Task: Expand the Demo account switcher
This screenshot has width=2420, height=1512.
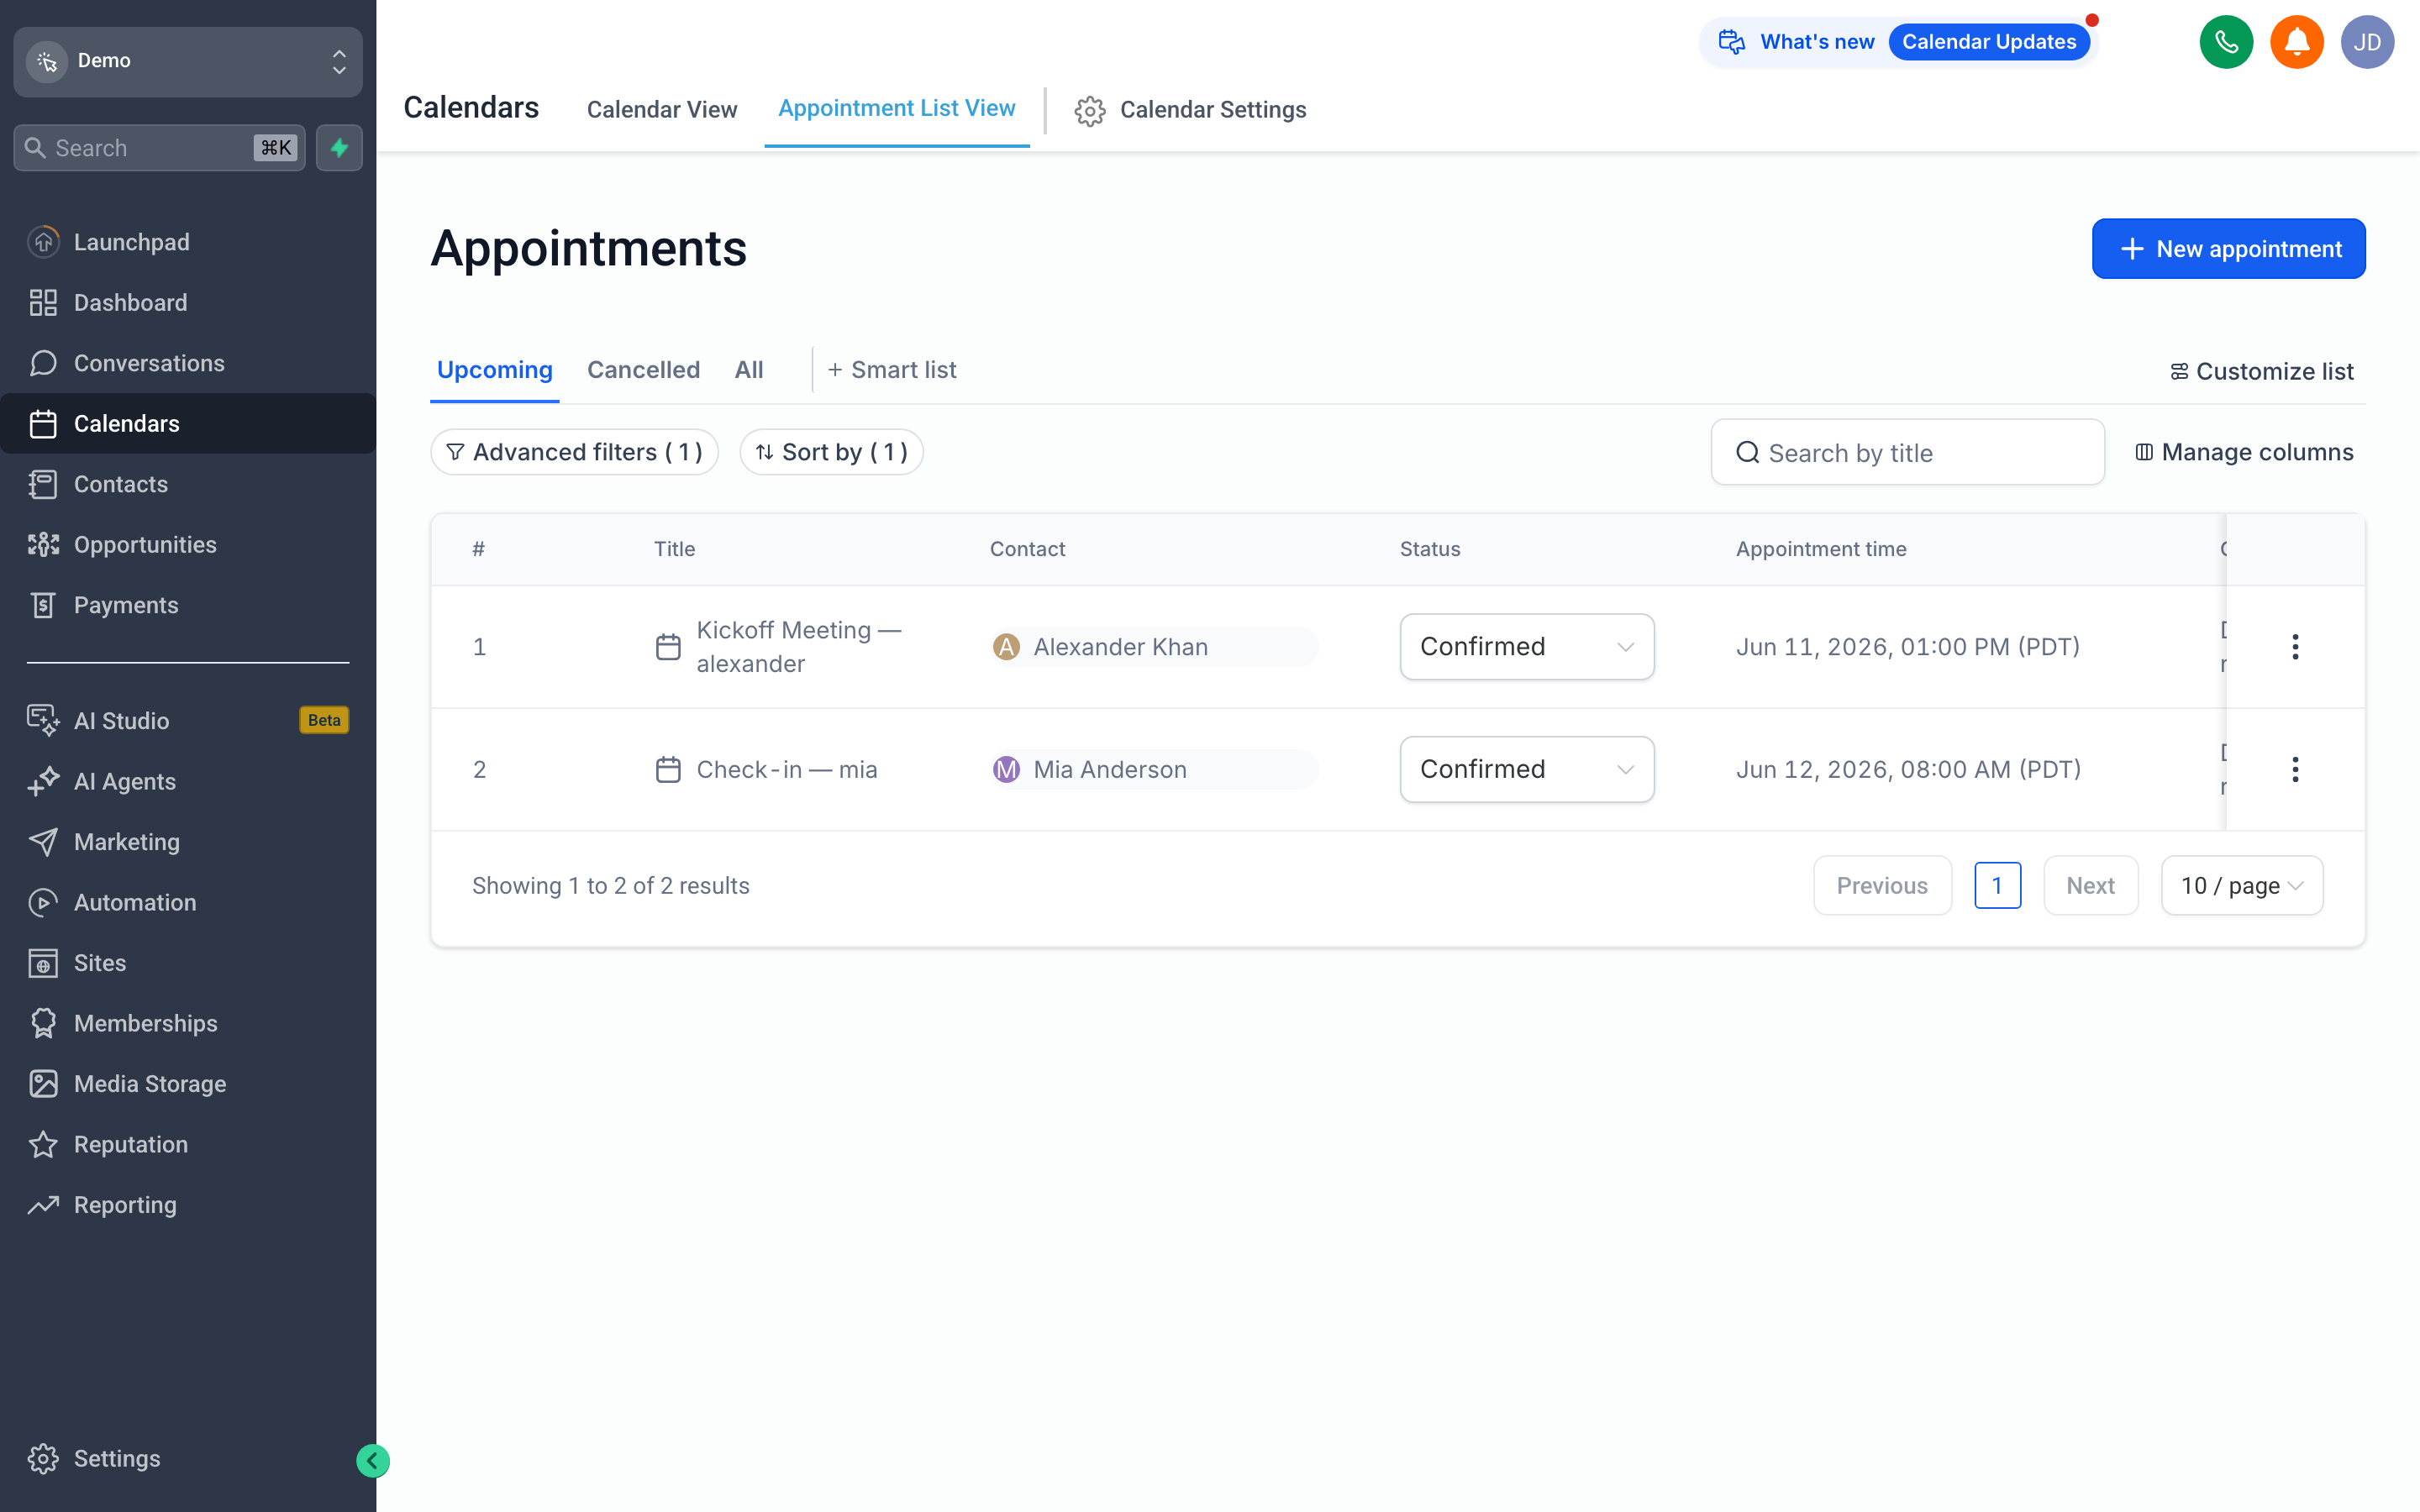Action: click(188, 61)
